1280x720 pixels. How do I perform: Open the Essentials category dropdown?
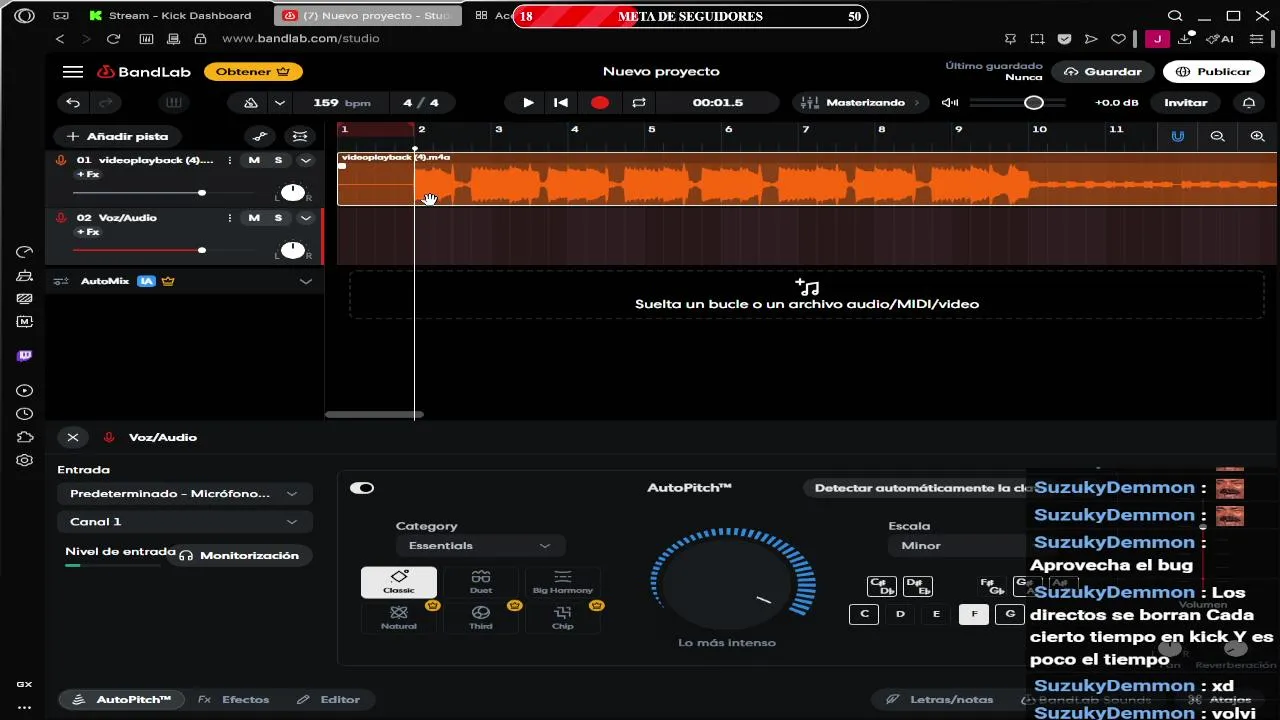[x=480, y=546]
